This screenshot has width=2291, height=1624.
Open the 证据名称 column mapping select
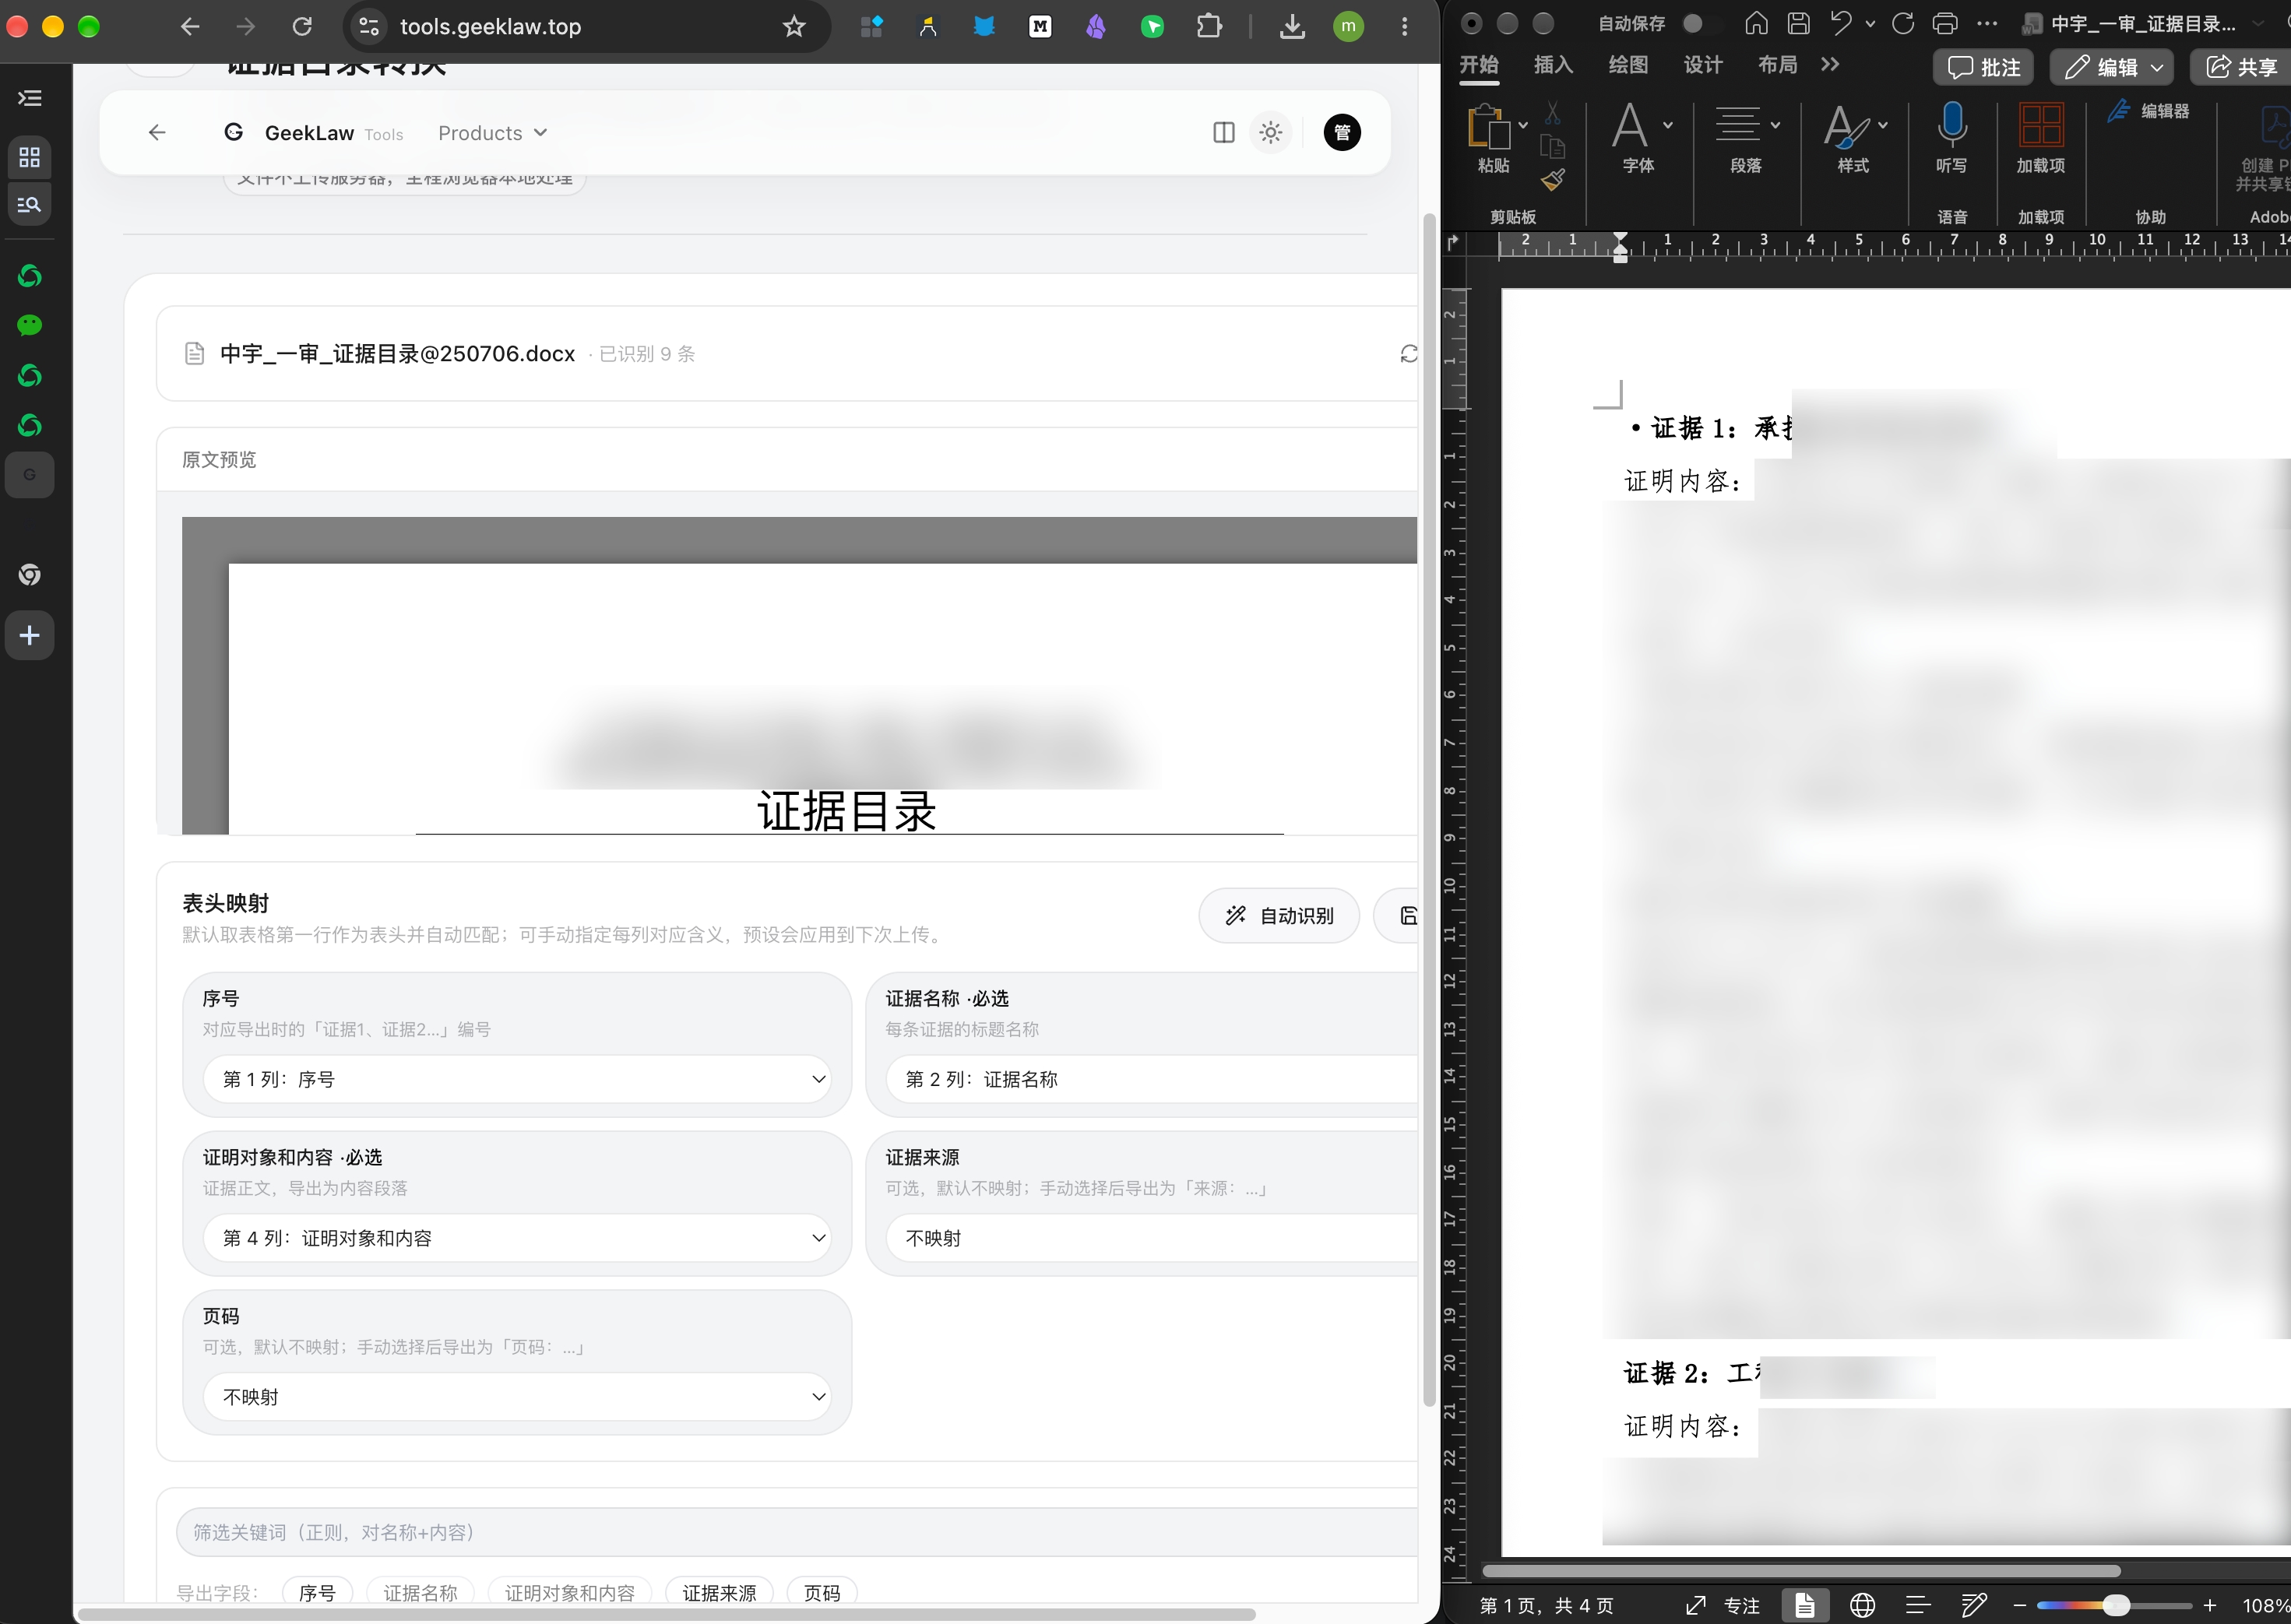tap(1151, 1079)
